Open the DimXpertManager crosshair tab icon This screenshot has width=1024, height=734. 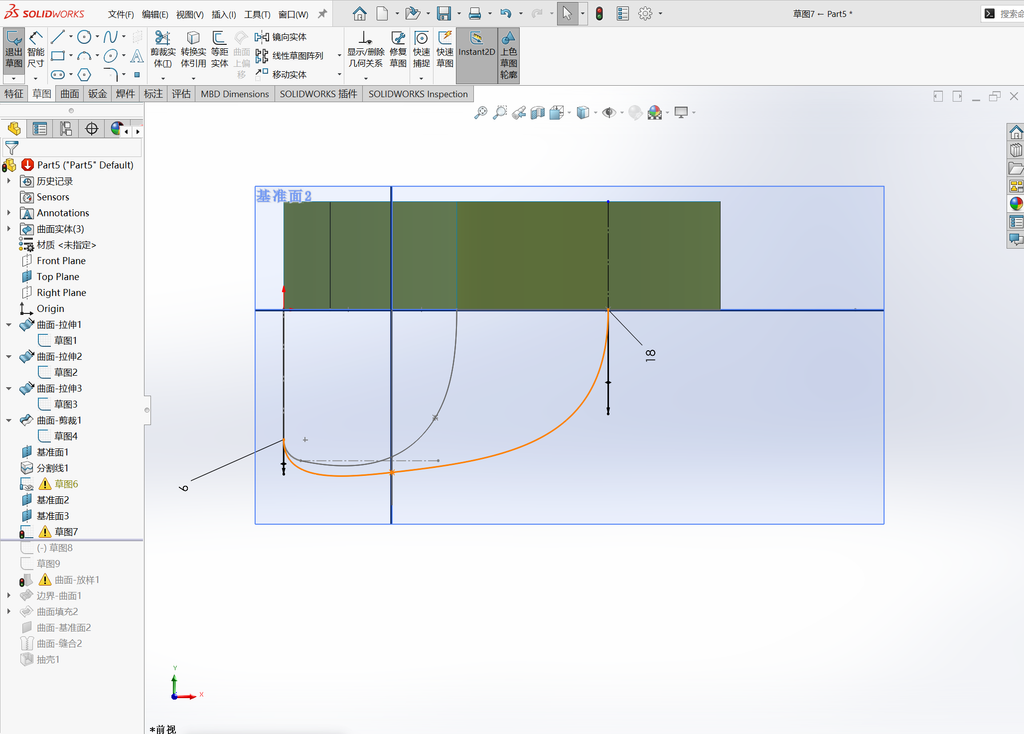(91, 129)
